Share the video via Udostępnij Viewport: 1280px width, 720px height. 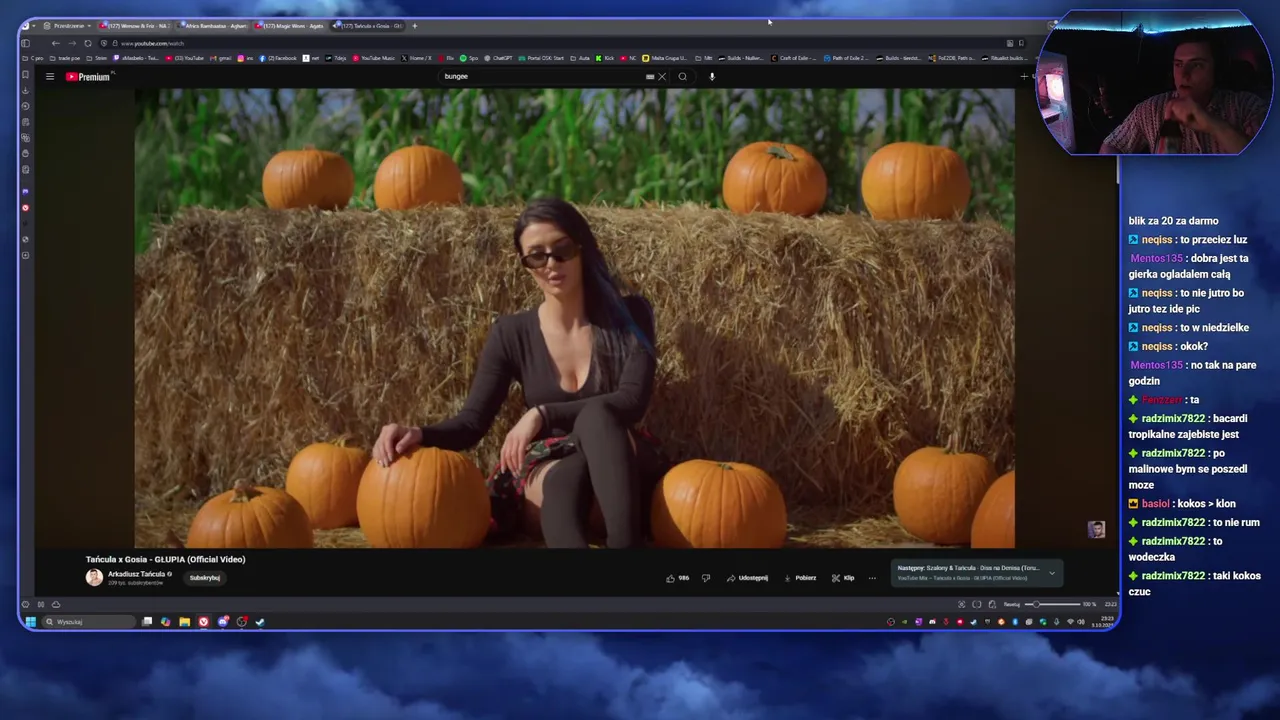747,578
